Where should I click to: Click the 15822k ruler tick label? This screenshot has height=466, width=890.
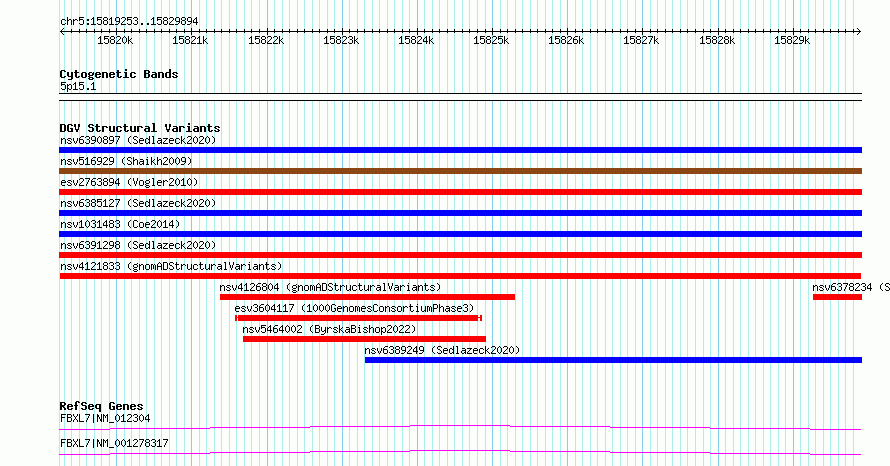(x=266, y=40)
